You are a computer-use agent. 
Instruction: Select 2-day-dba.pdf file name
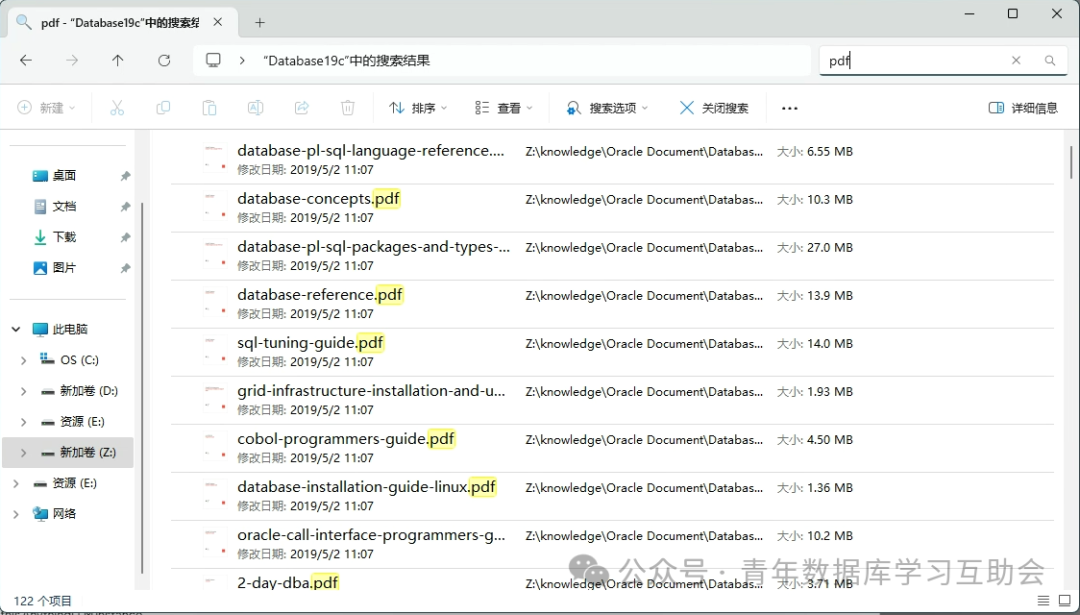(x=288, y=583)
